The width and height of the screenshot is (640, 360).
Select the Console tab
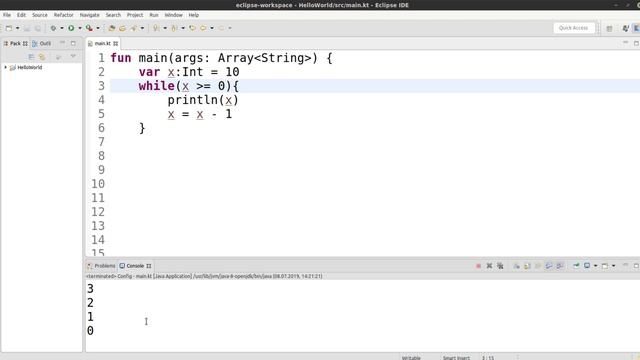coord(135,266)
